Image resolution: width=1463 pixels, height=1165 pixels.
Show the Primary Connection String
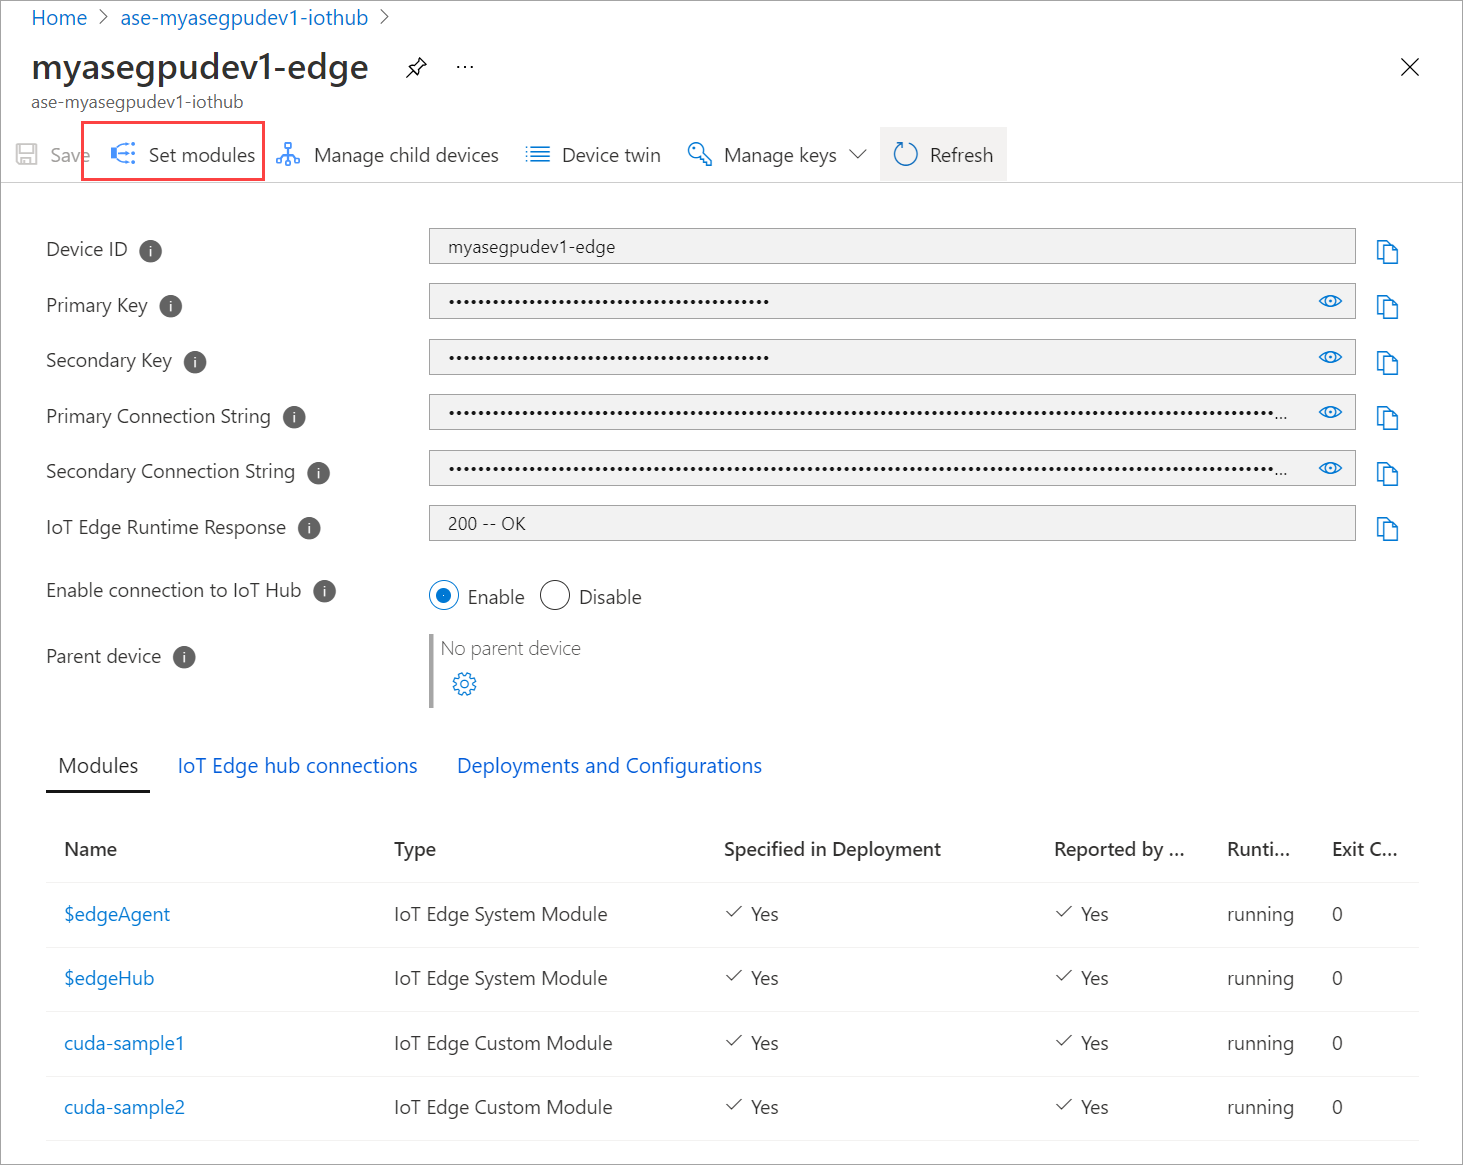click(1330, 412)
